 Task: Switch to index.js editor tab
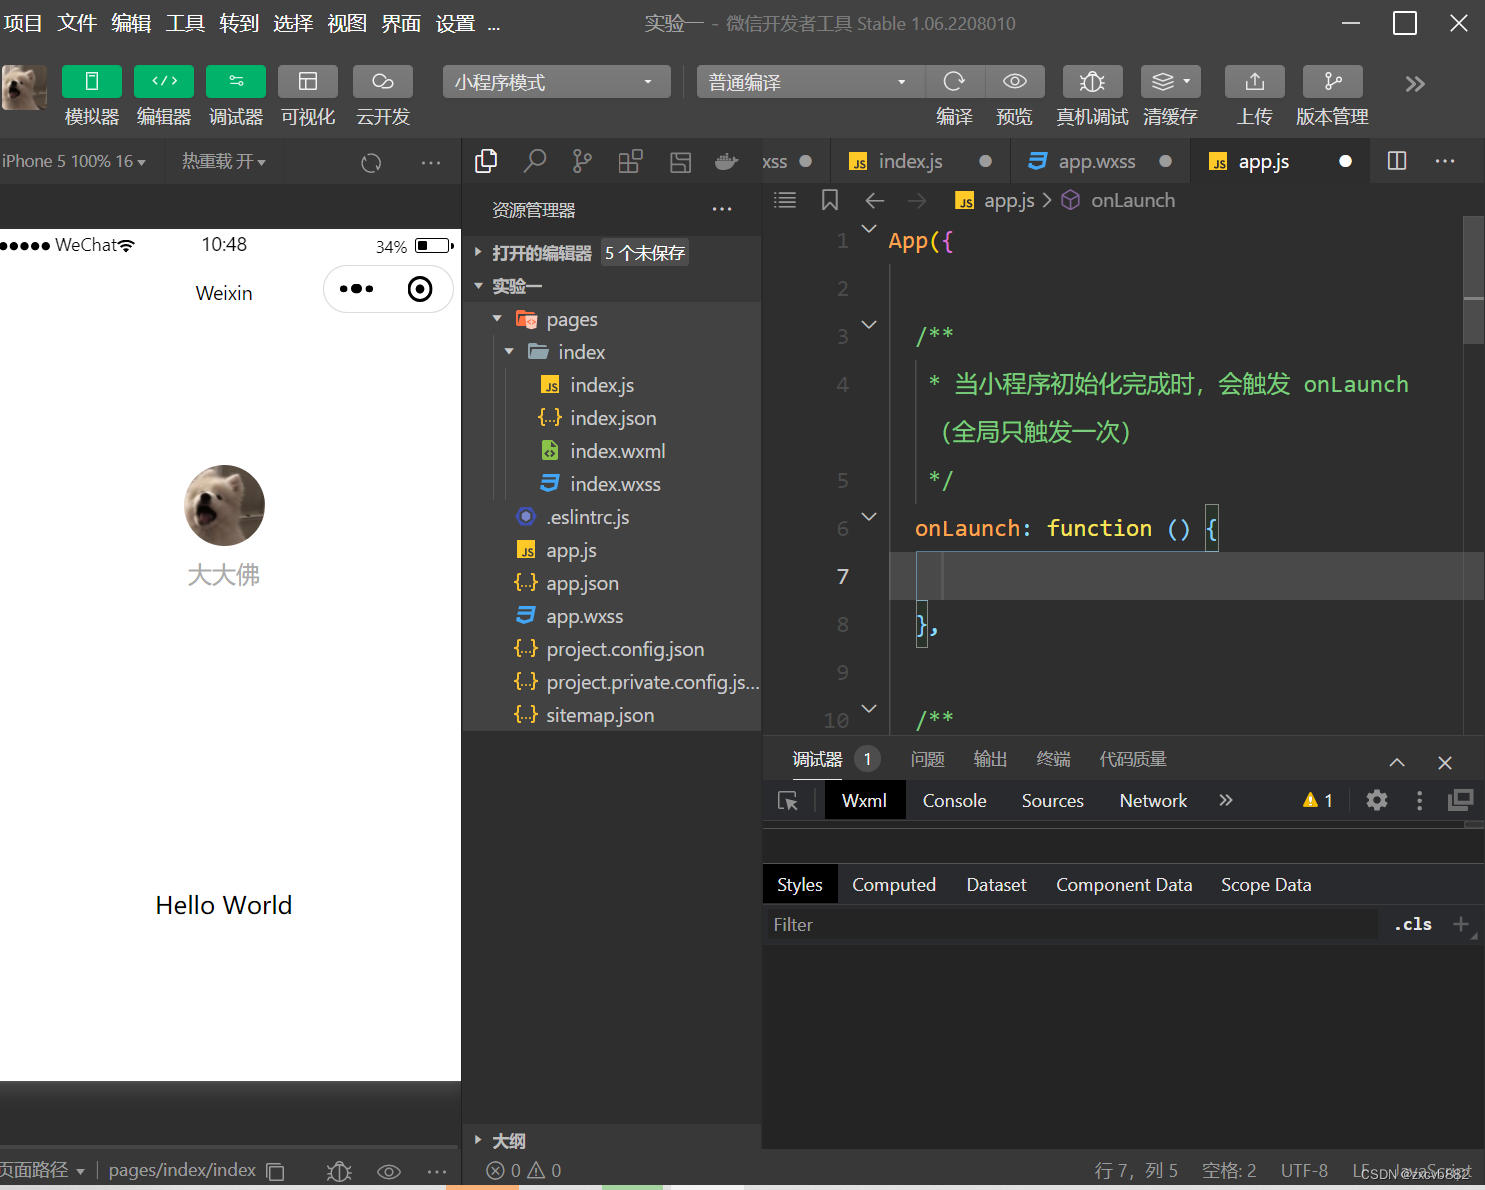pyautogui.click(x=920, y=161)
